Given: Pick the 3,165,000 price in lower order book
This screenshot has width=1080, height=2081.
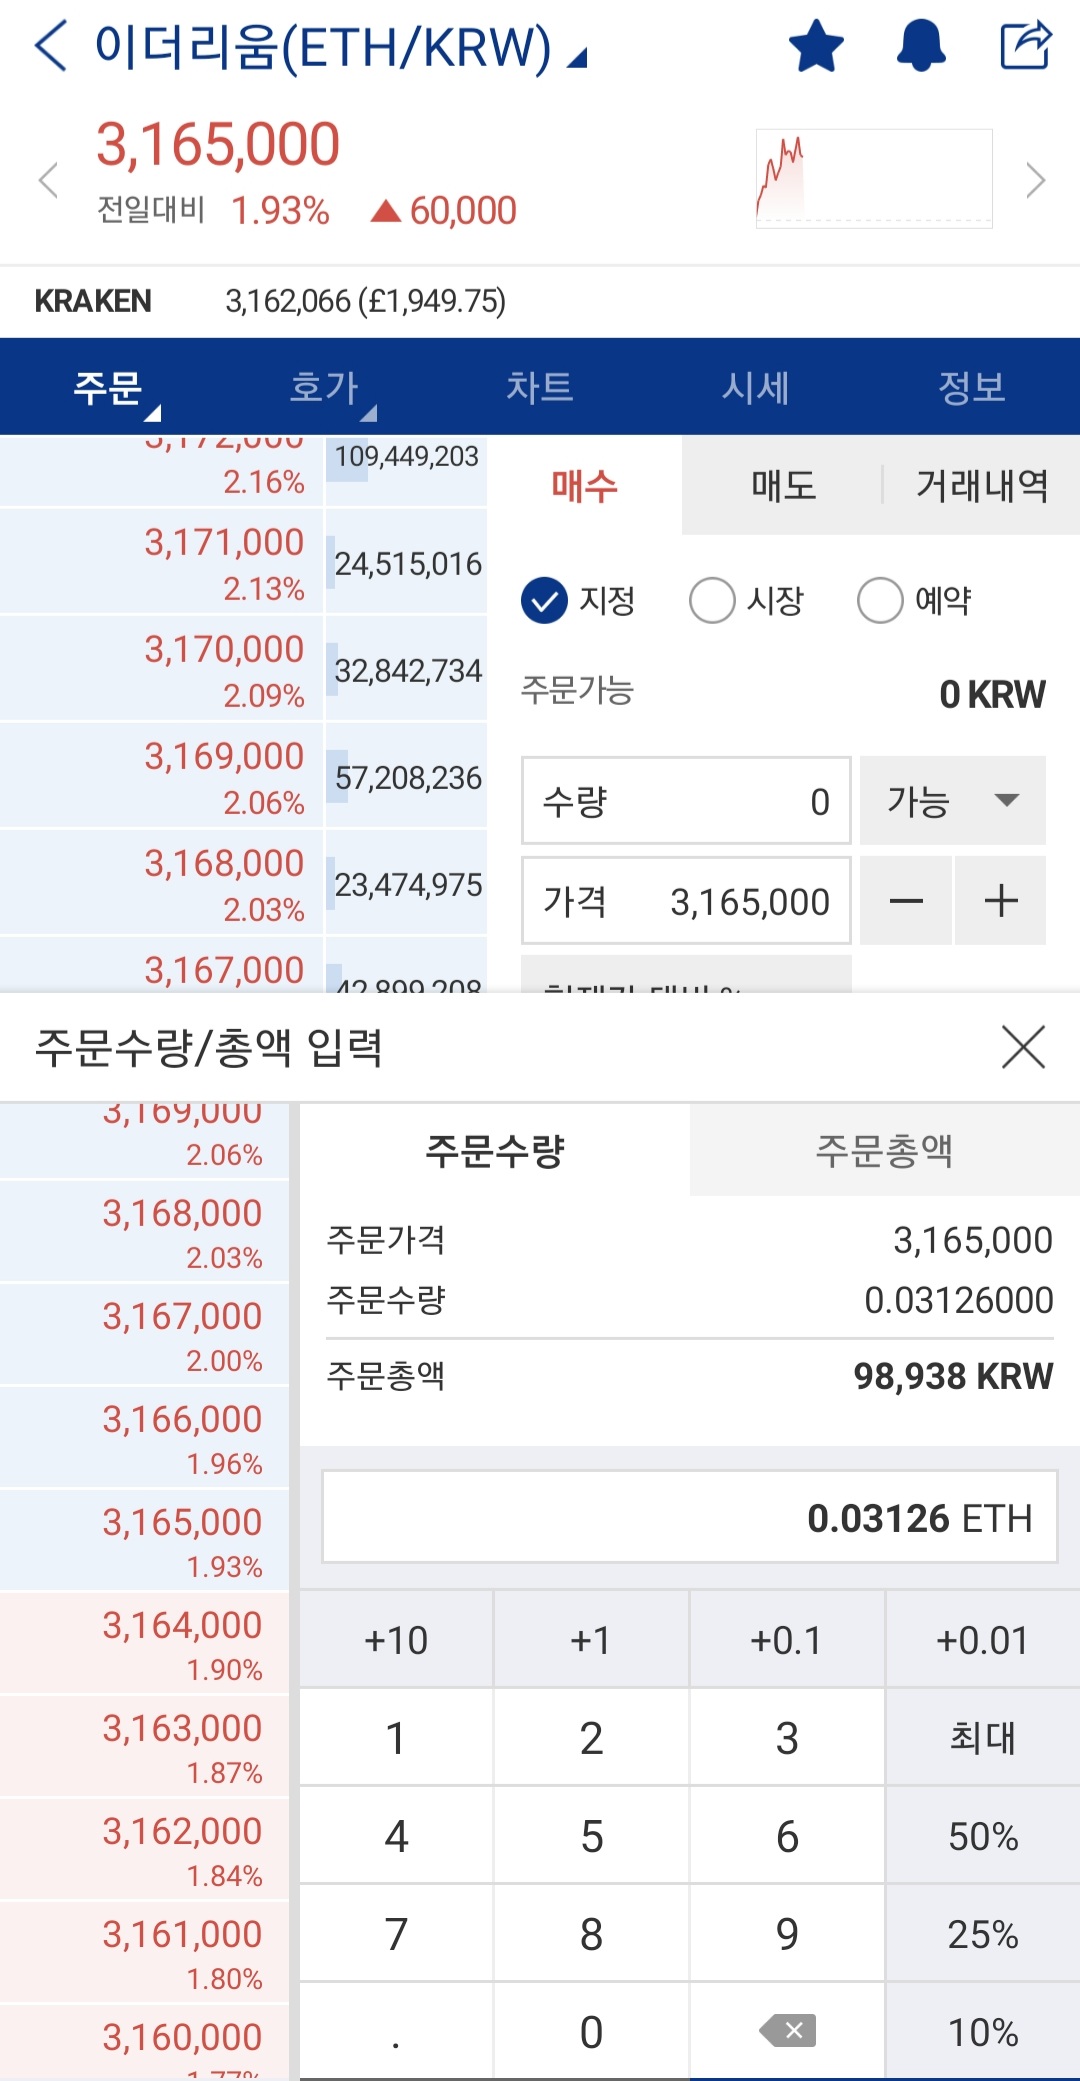Looking at the screenshot, I should (144, 1539).
